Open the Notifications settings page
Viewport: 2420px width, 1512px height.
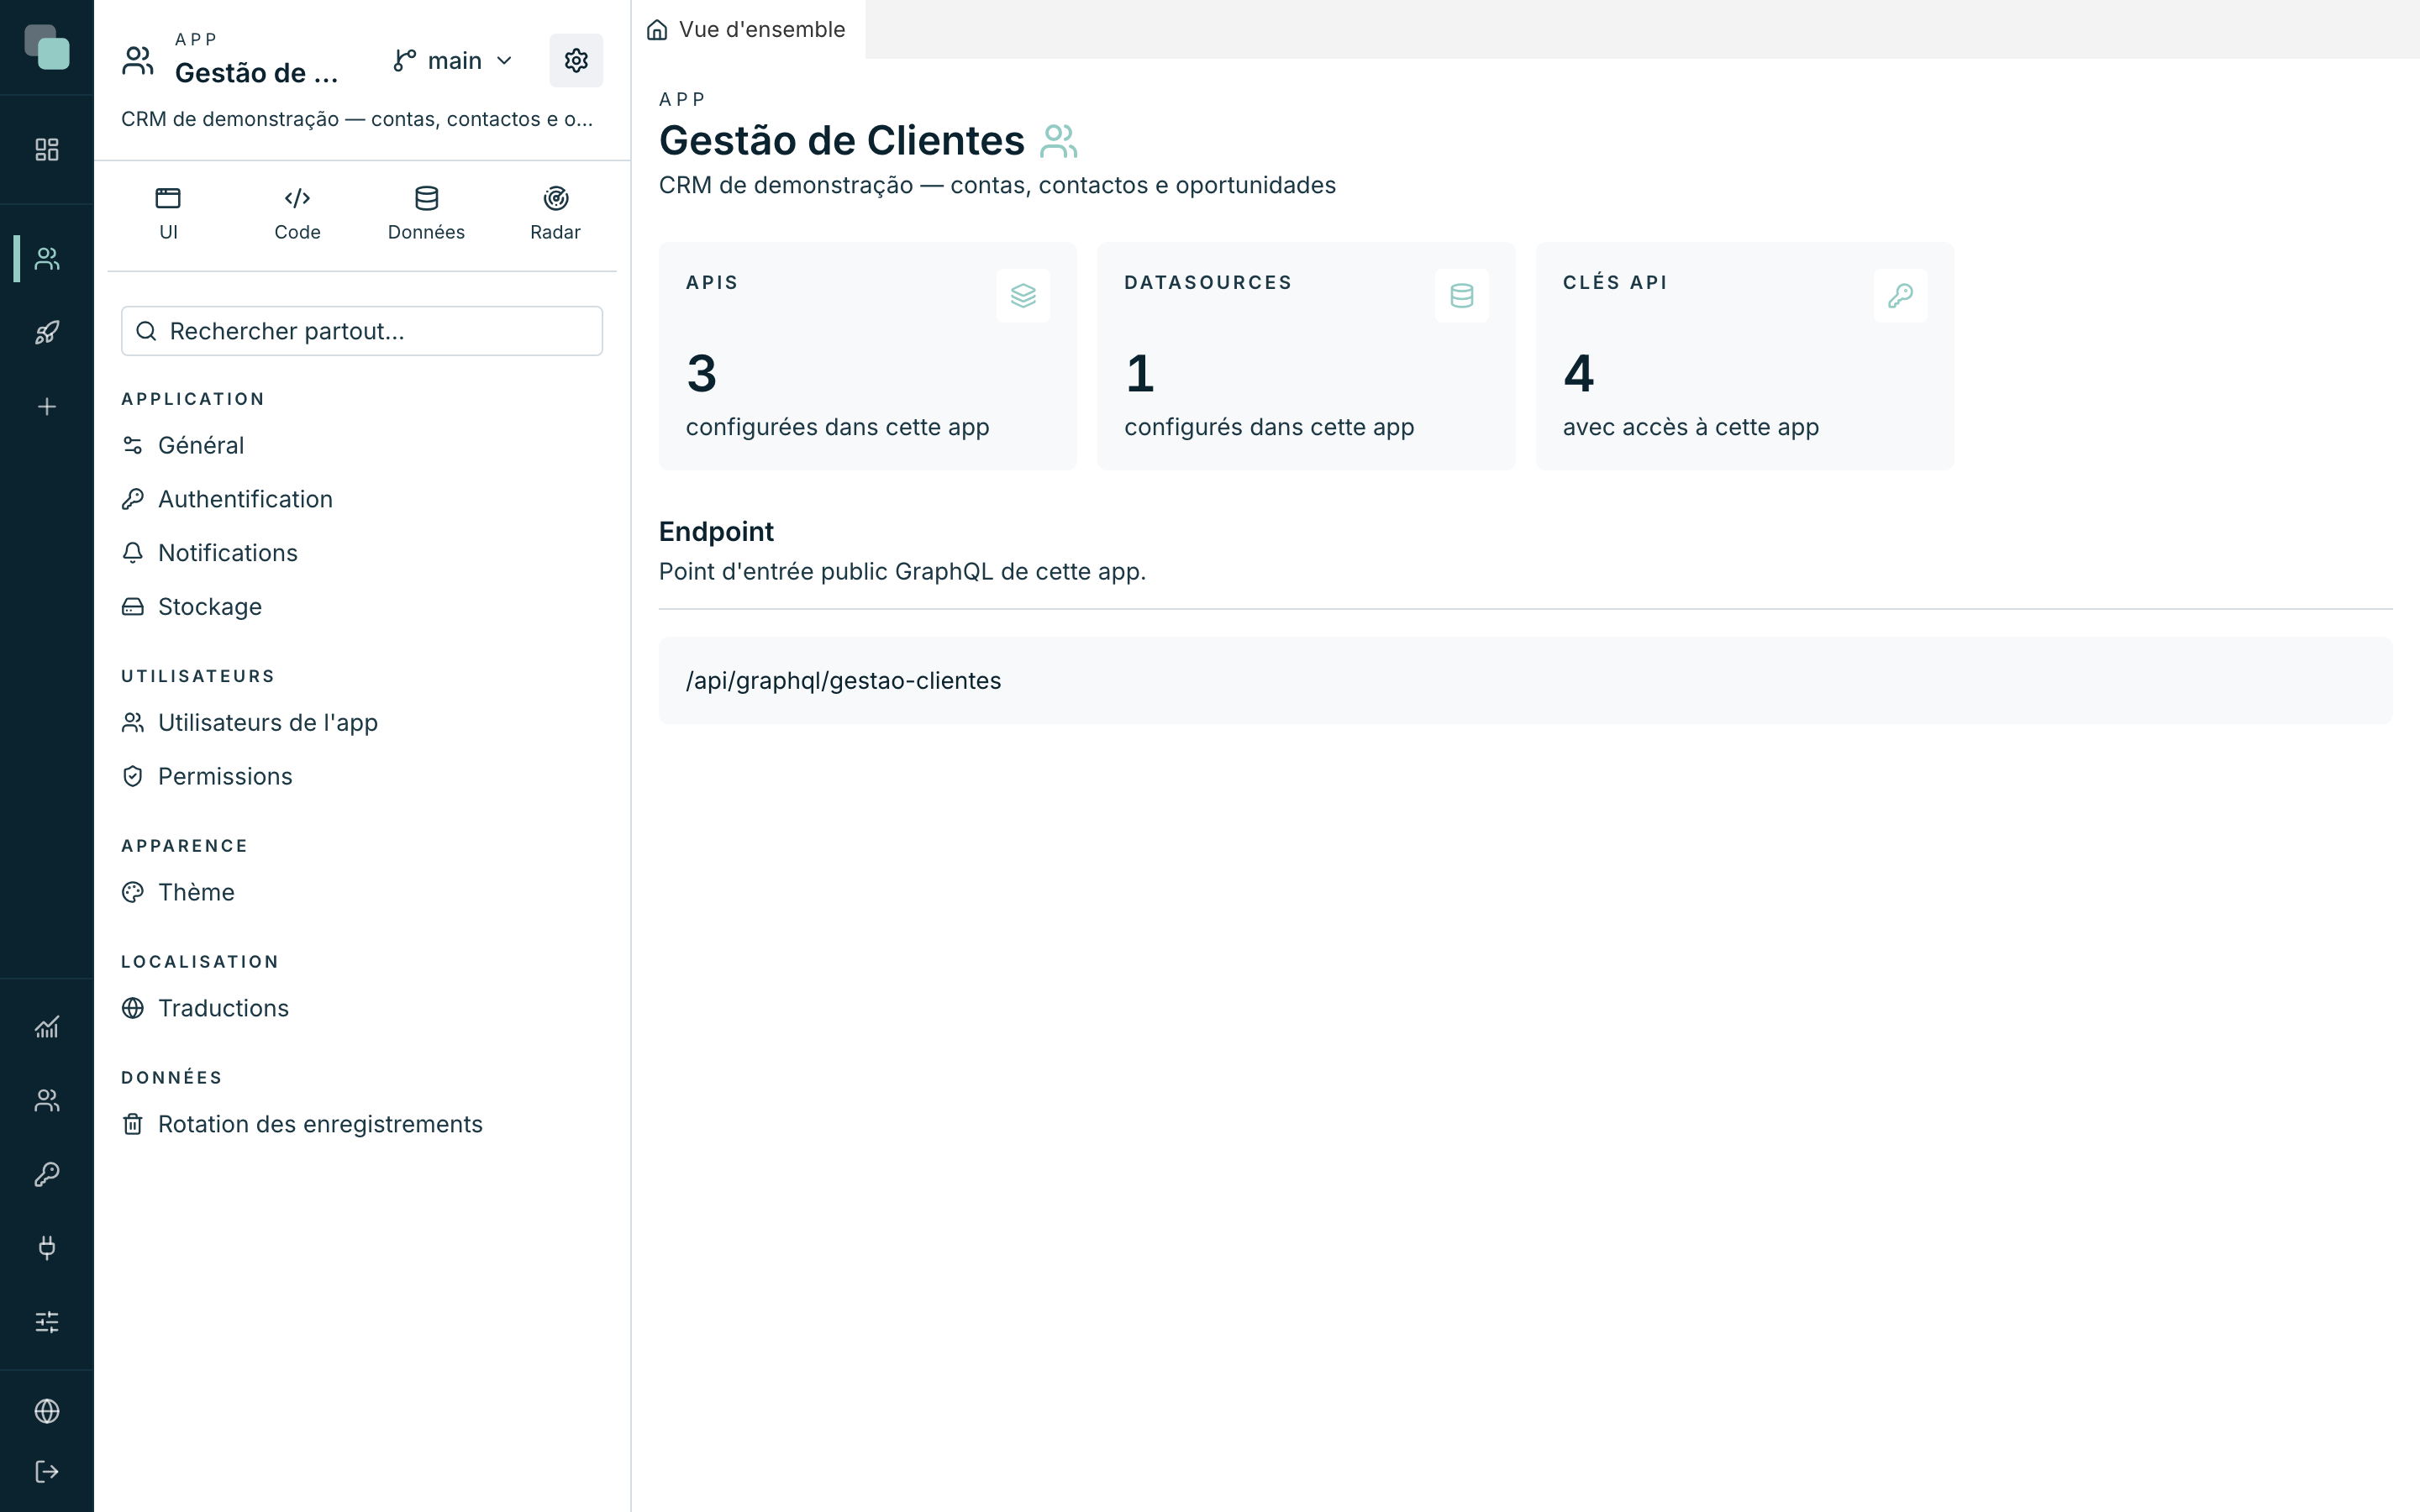pos(362,553)
